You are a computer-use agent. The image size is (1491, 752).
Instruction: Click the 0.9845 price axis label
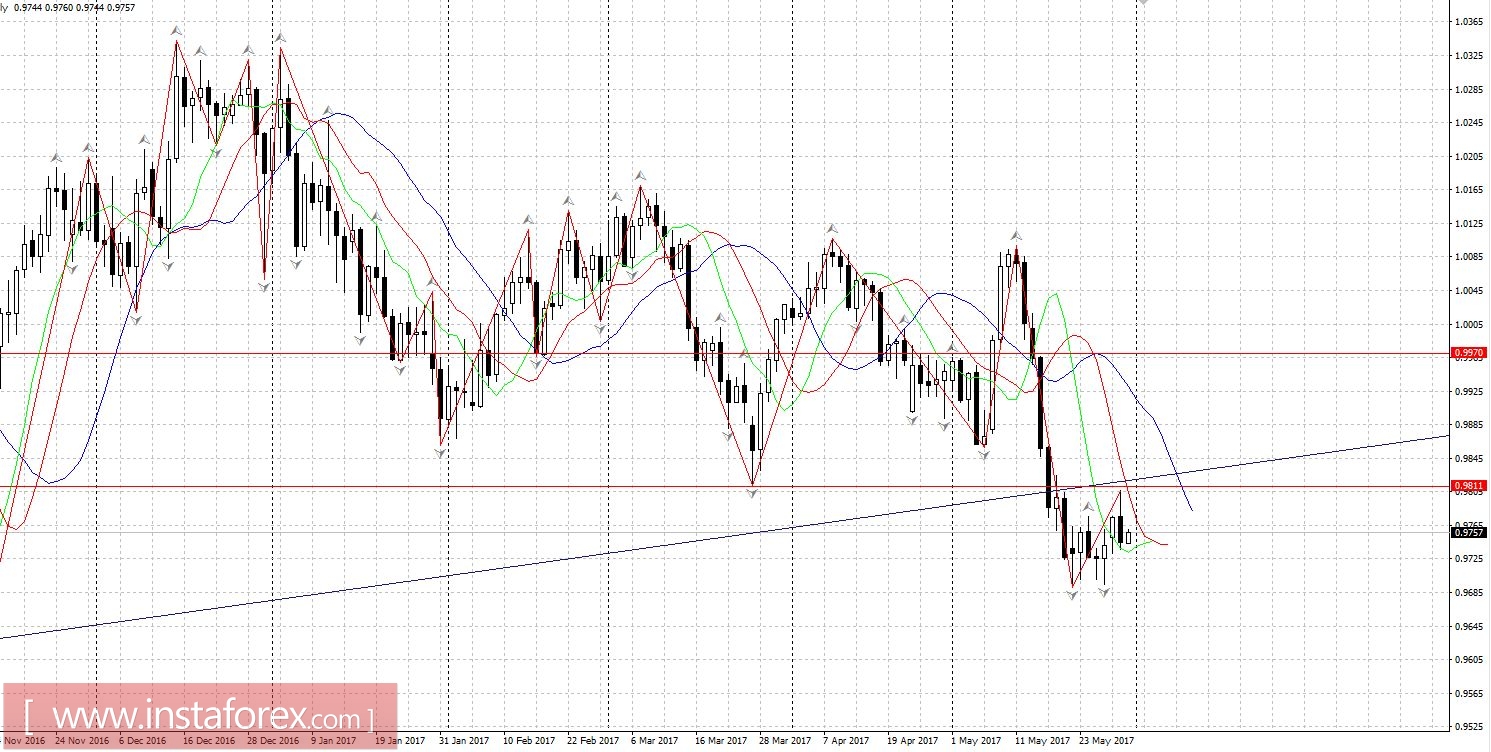pos(1469,459)
